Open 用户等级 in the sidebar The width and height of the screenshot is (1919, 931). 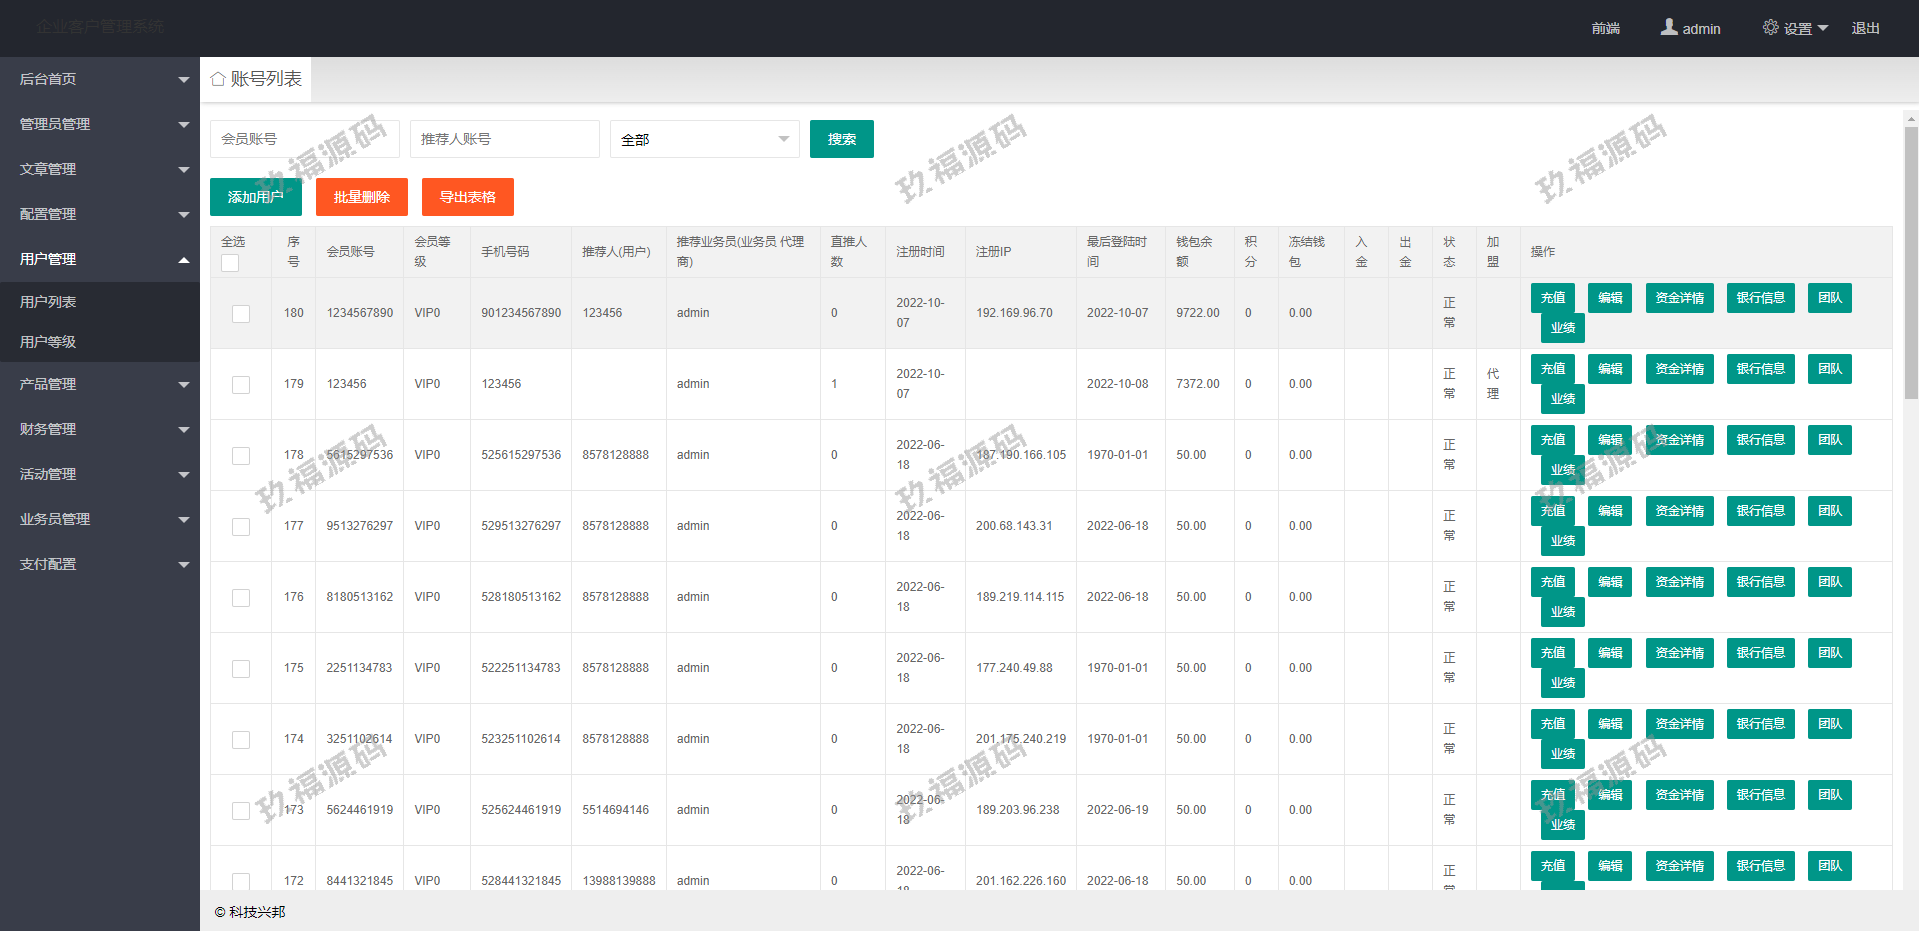(48, 342)
